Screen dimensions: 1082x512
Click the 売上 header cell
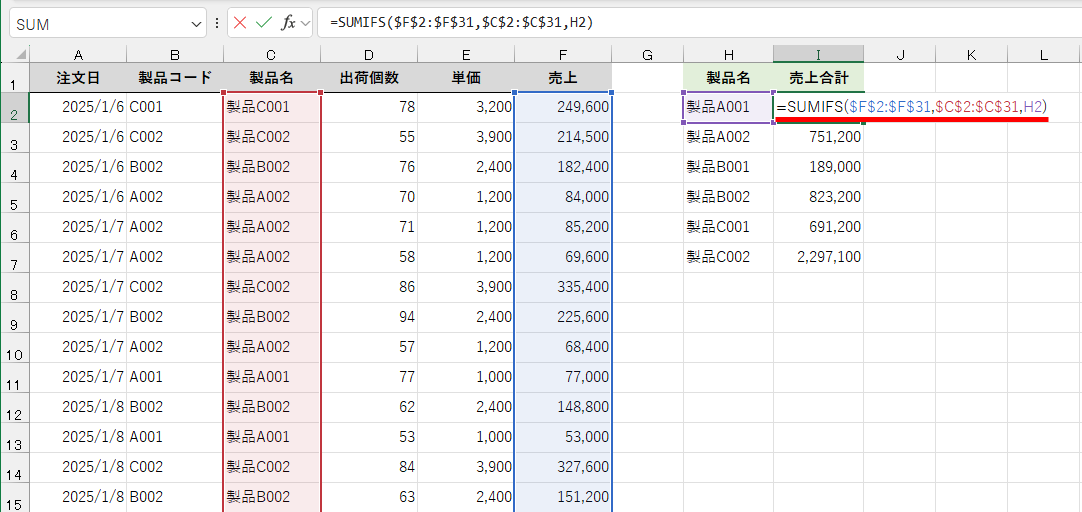563,78
